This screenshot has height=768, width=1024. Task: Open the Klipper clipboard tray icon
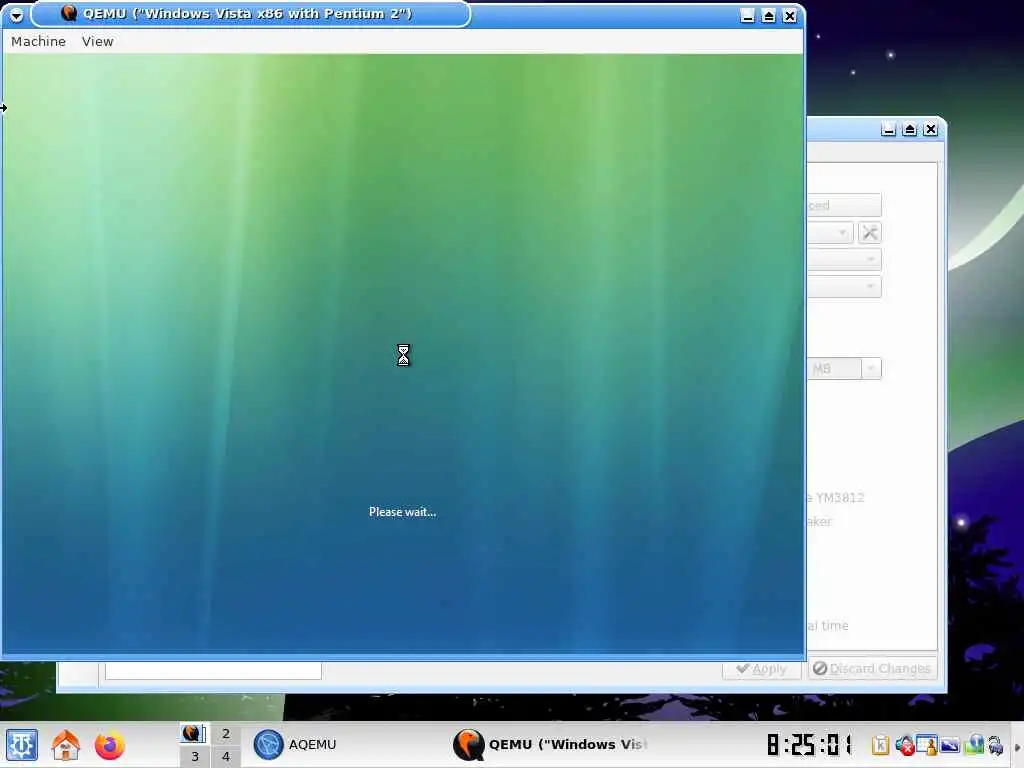[x=880, y=745]
